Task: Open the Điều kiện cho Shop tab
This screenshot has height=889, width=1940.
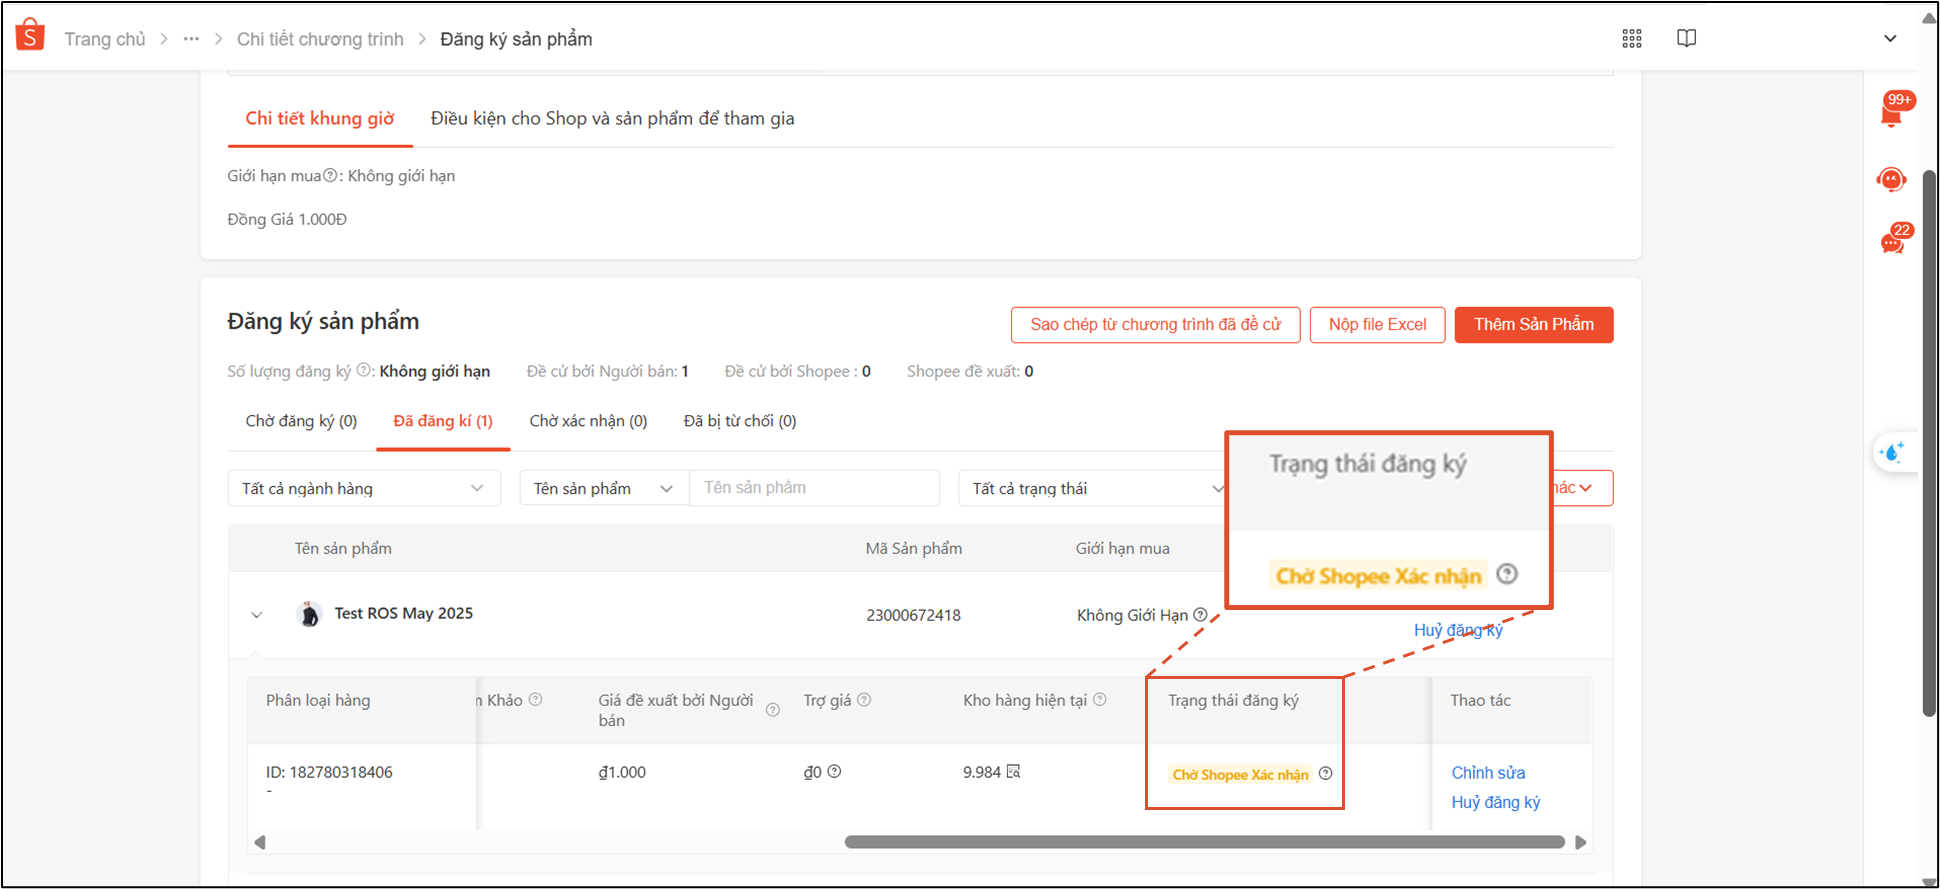Action: 612,119
